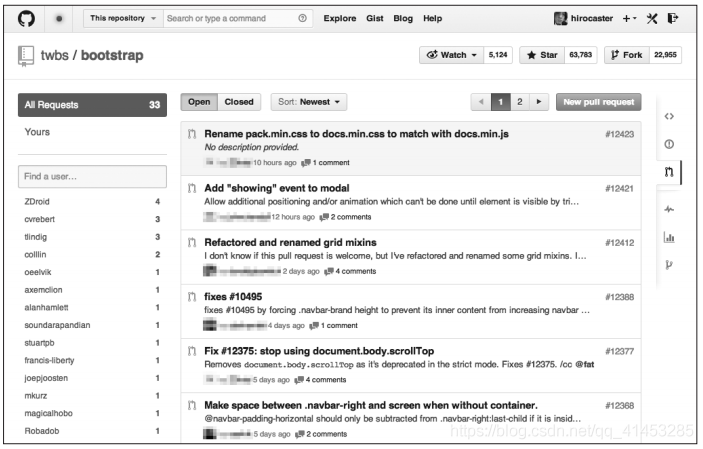View the 63,783 stargazers count
This screenshot has width=703, height=449.
coord(581,55)
